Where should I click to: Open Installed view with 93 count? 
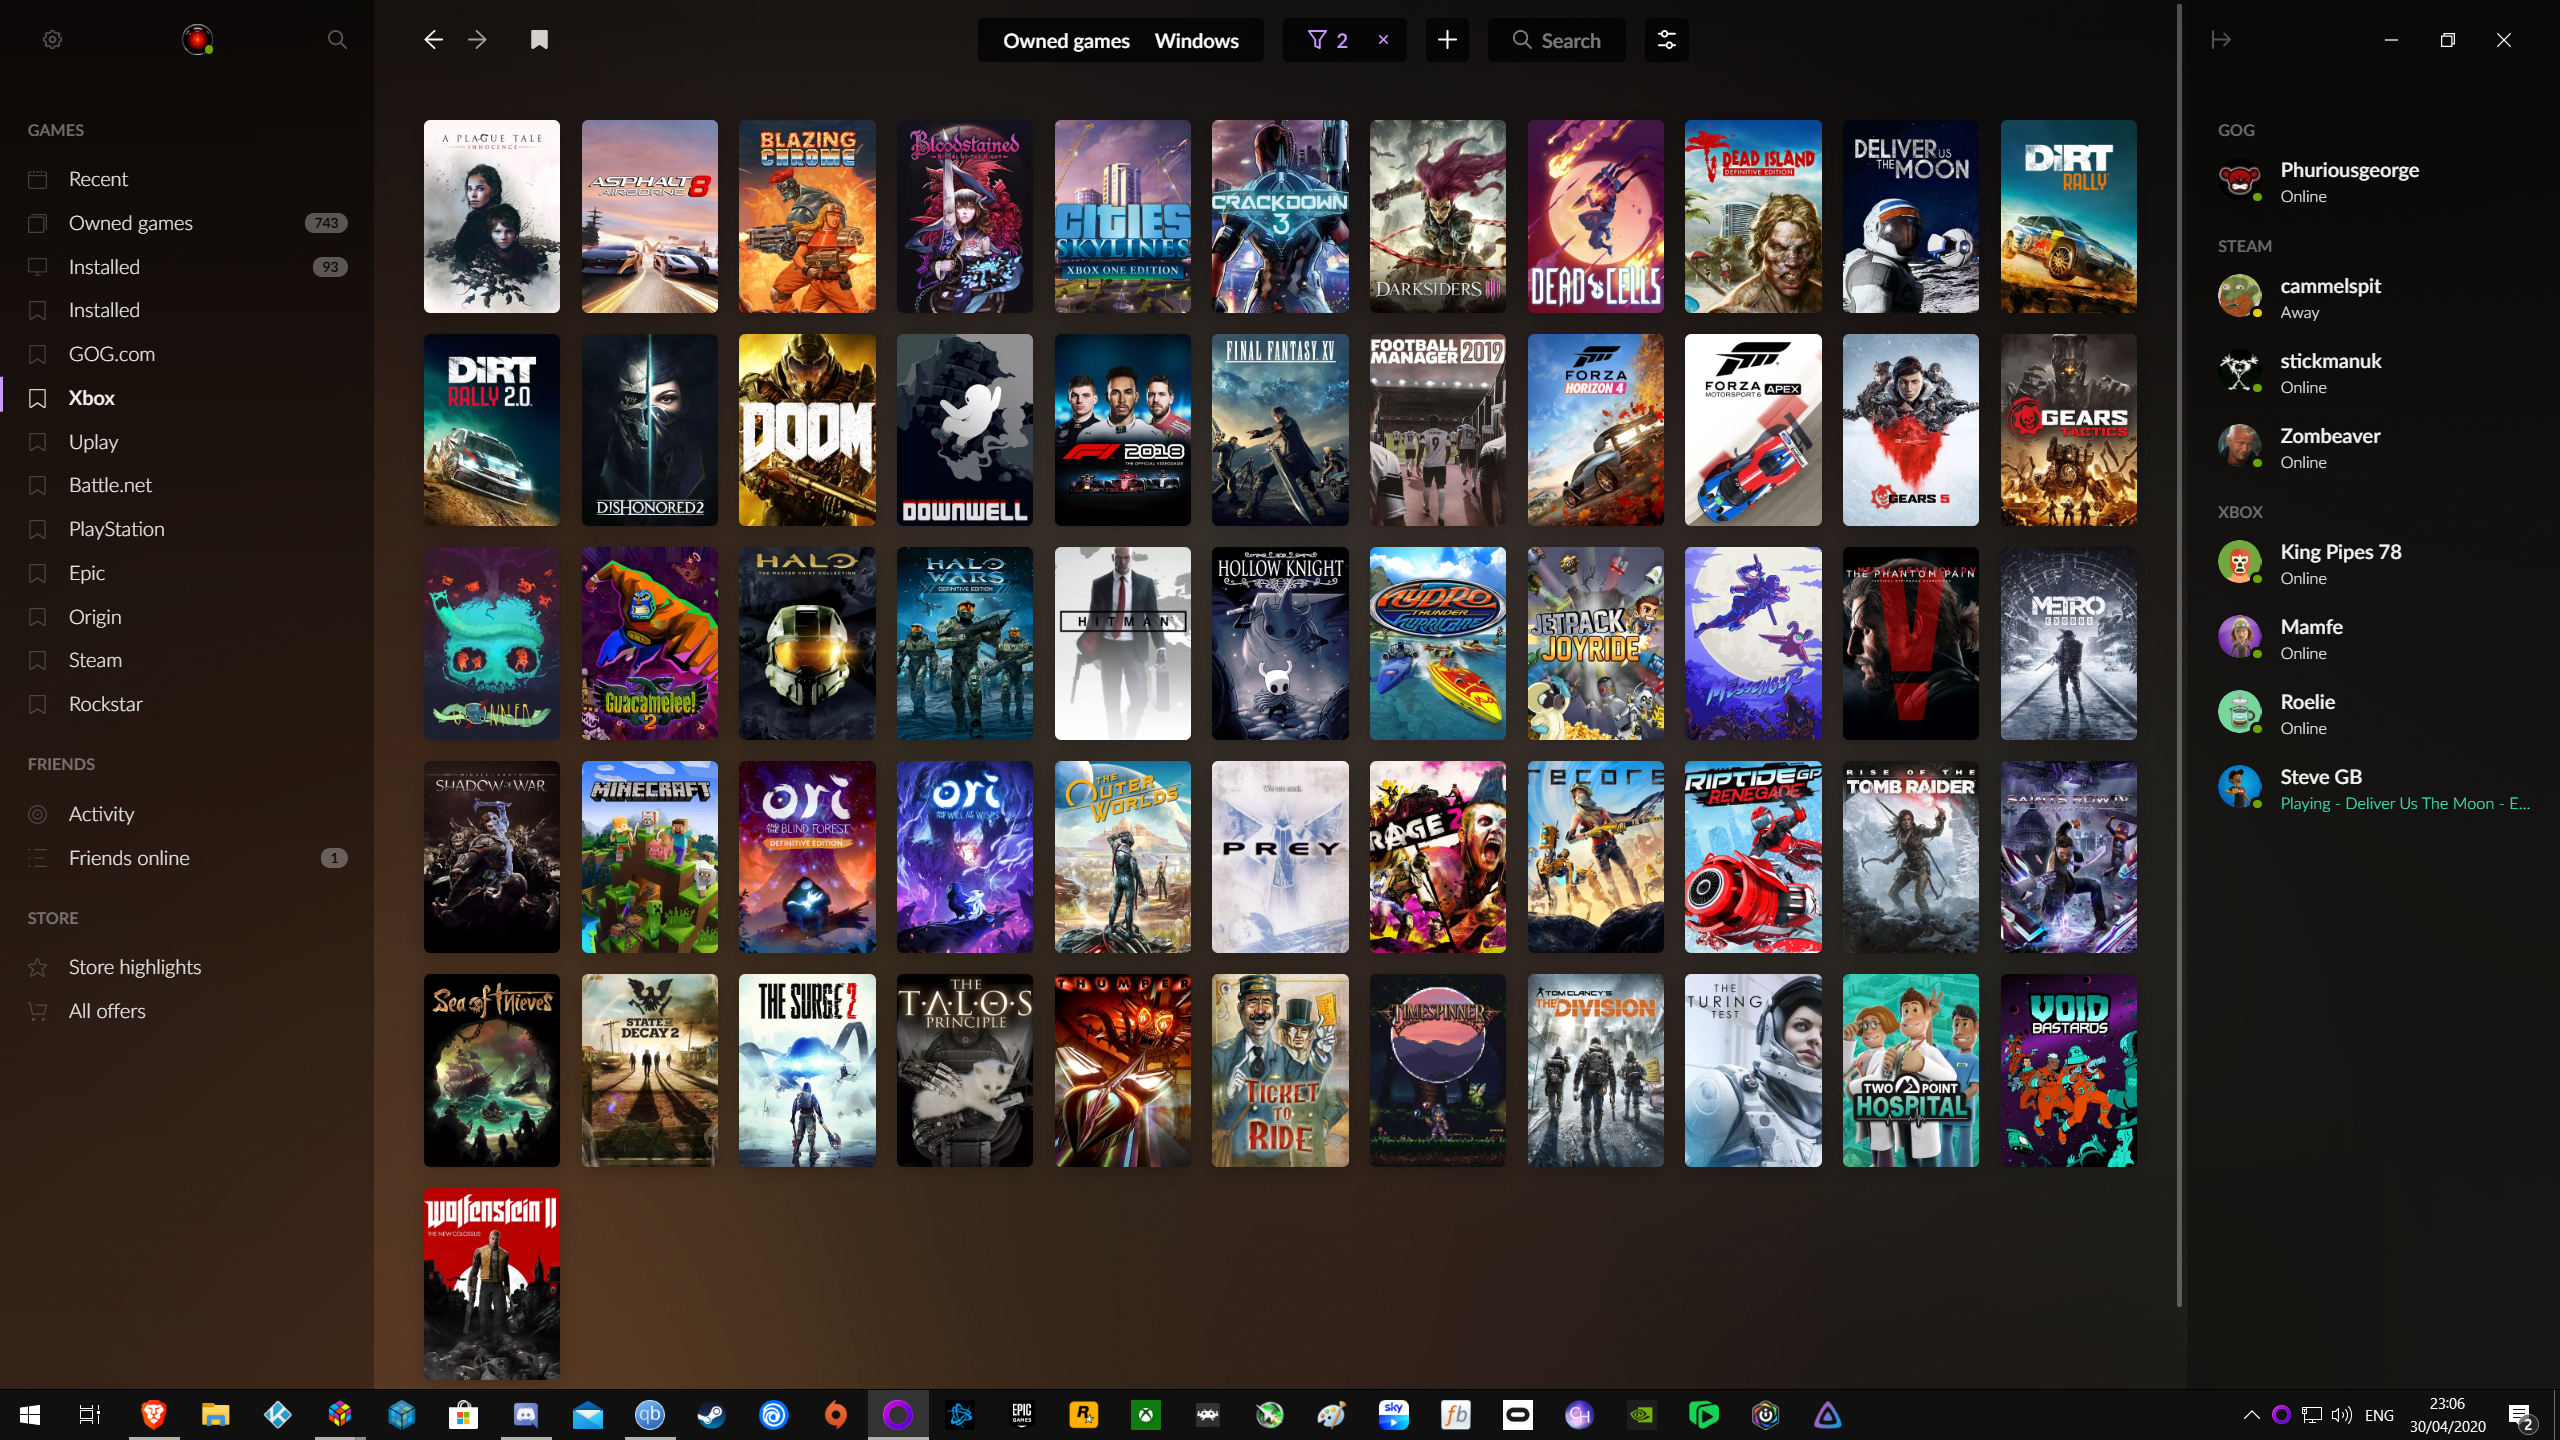[x=187, y=267]
